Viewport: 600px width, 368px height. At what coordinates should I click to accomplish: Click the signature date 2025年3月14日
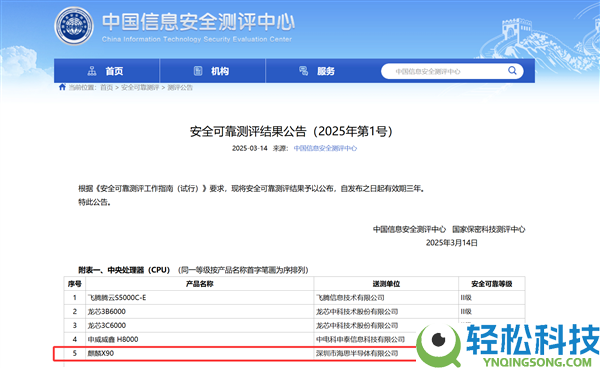tap(452, 243)
